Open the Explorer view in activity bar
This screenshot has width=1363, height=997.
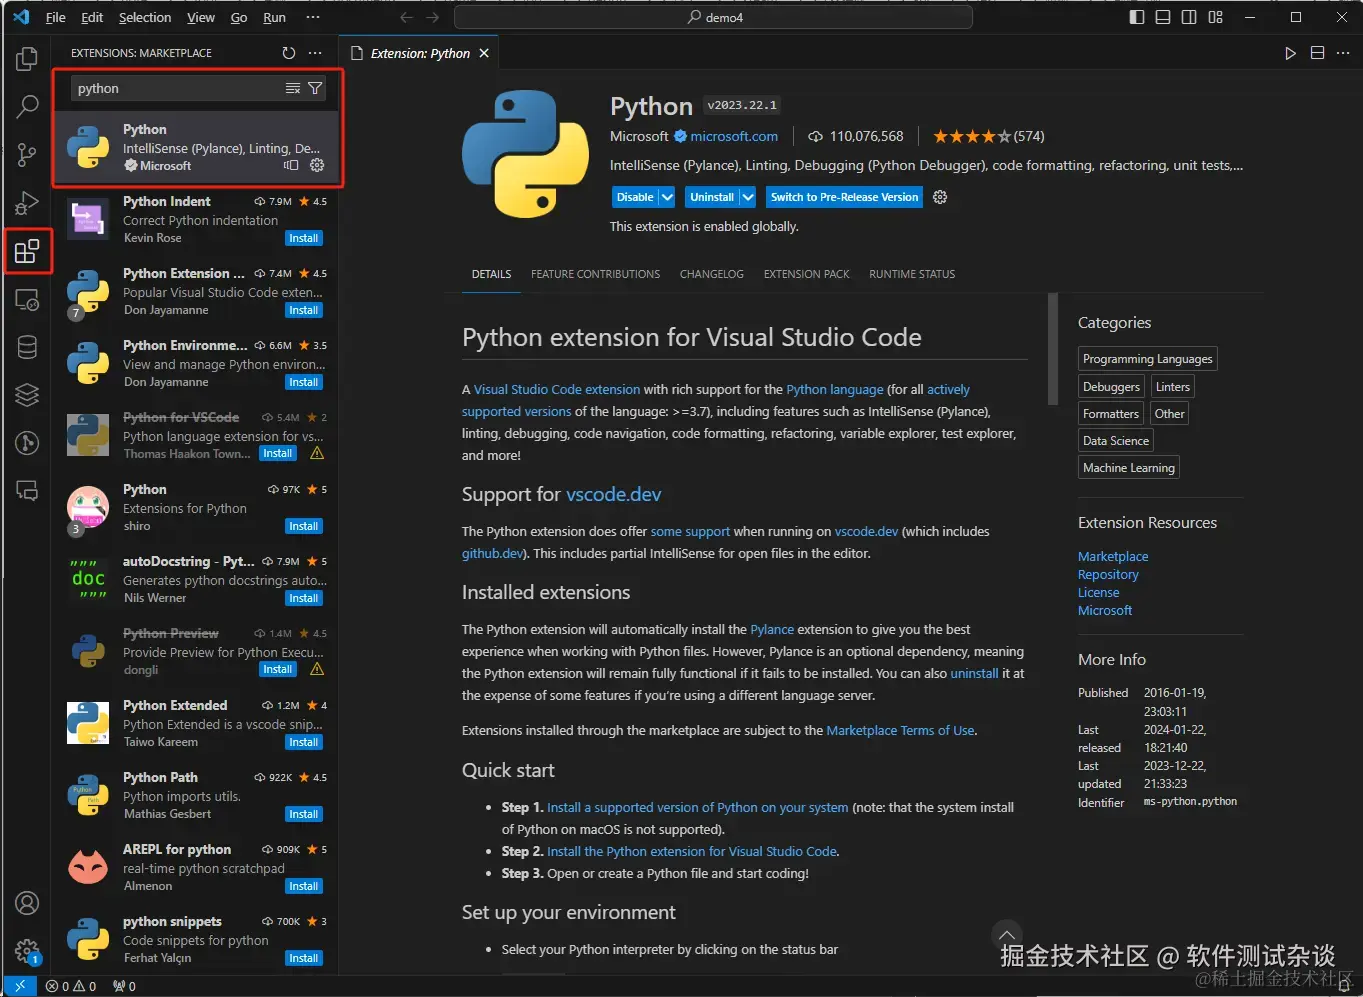tap(27, 59)
